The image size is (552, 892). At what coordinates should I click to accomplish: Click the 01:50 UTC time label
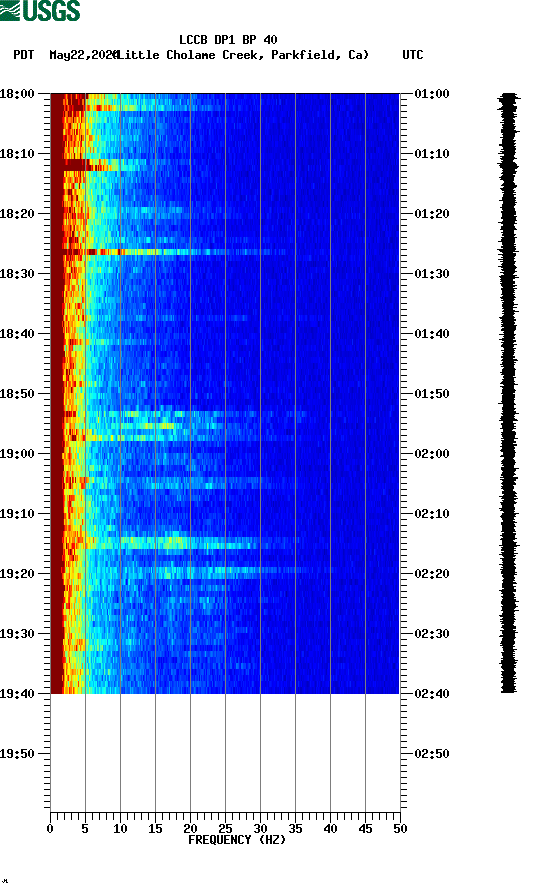point(432,394)
